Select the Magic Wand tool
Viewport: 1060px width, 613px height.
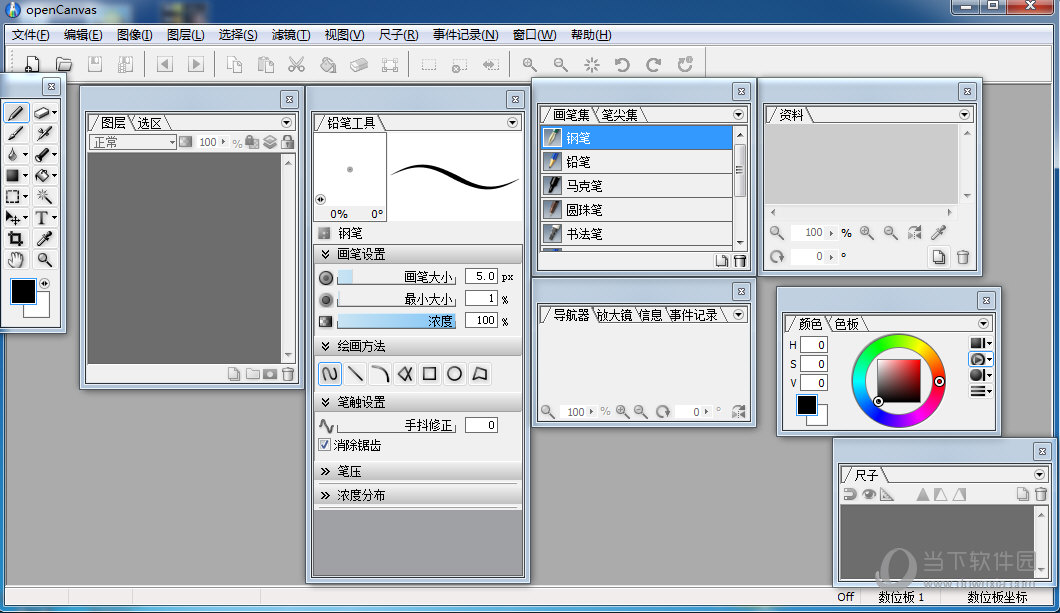point(44,197)
